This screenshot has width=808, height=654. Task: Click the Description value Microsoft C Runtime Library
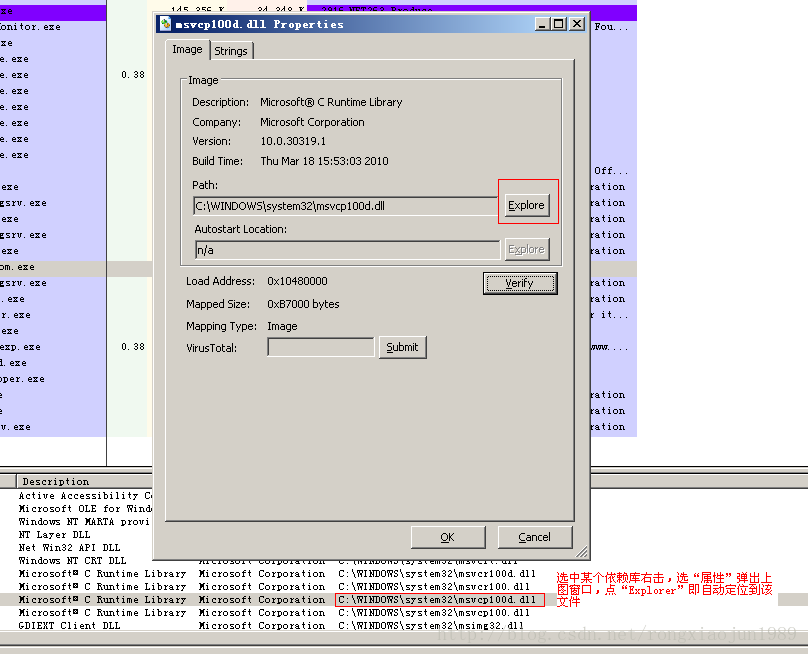point(331,102)
